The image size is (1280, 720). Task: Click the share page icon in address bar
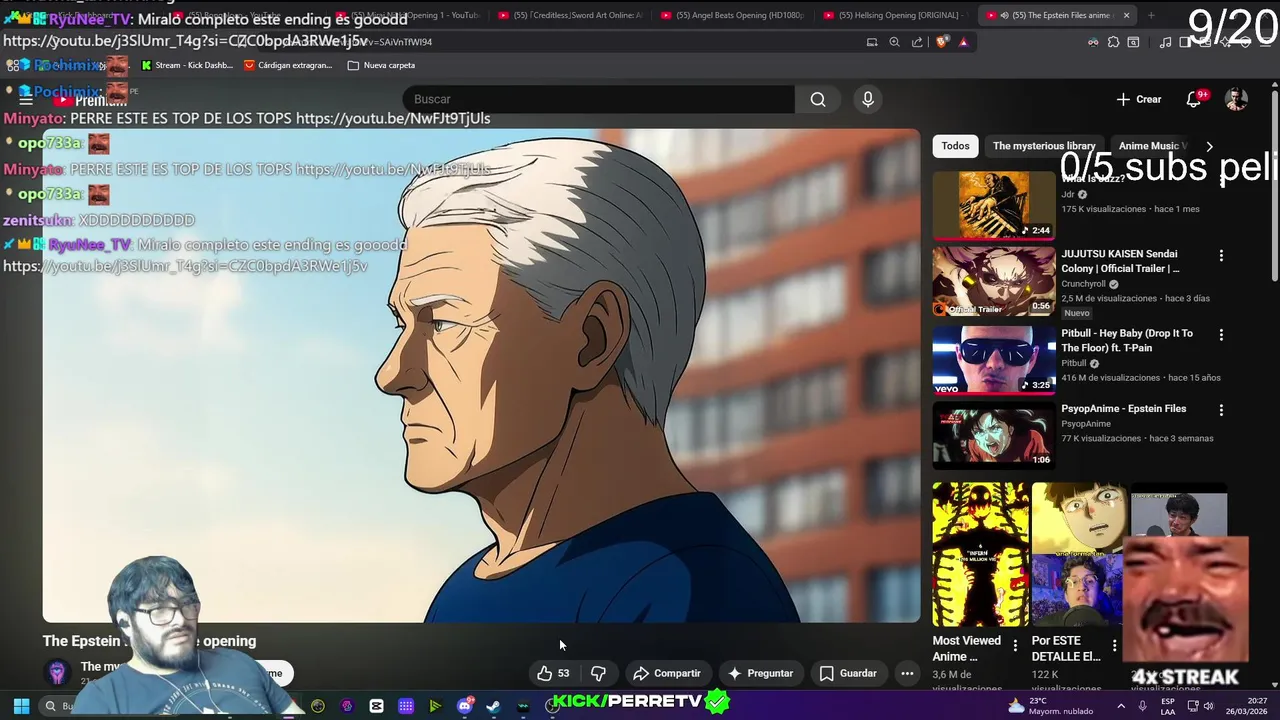point(916,42)
